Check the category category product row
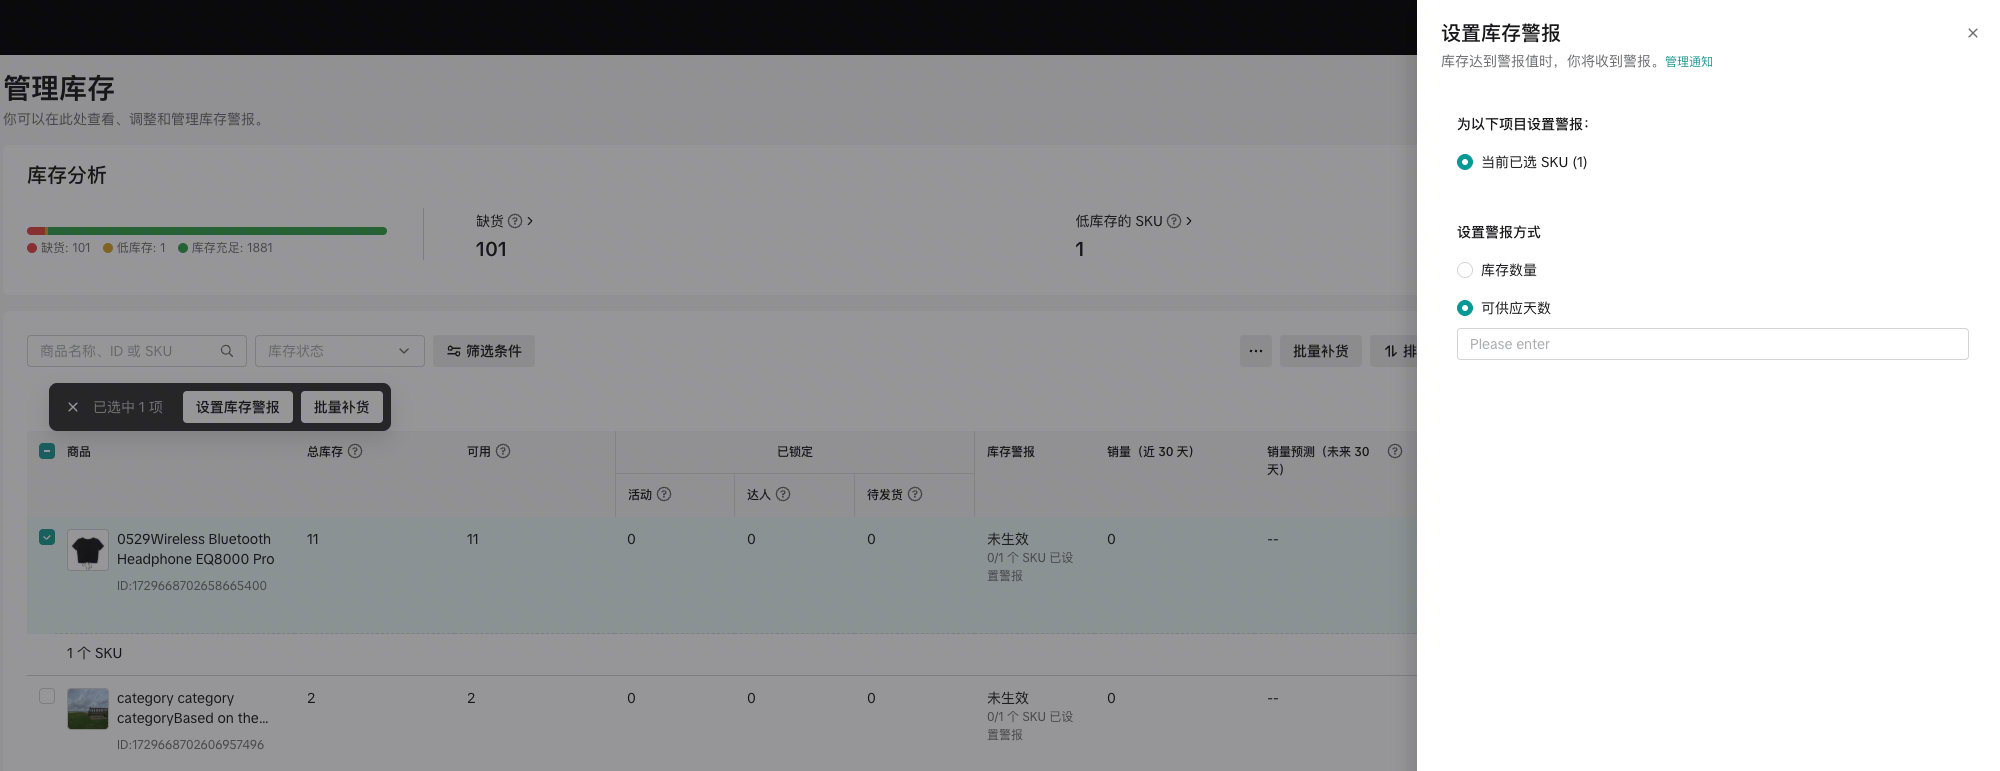2000x771 pixels. point(47,696)
